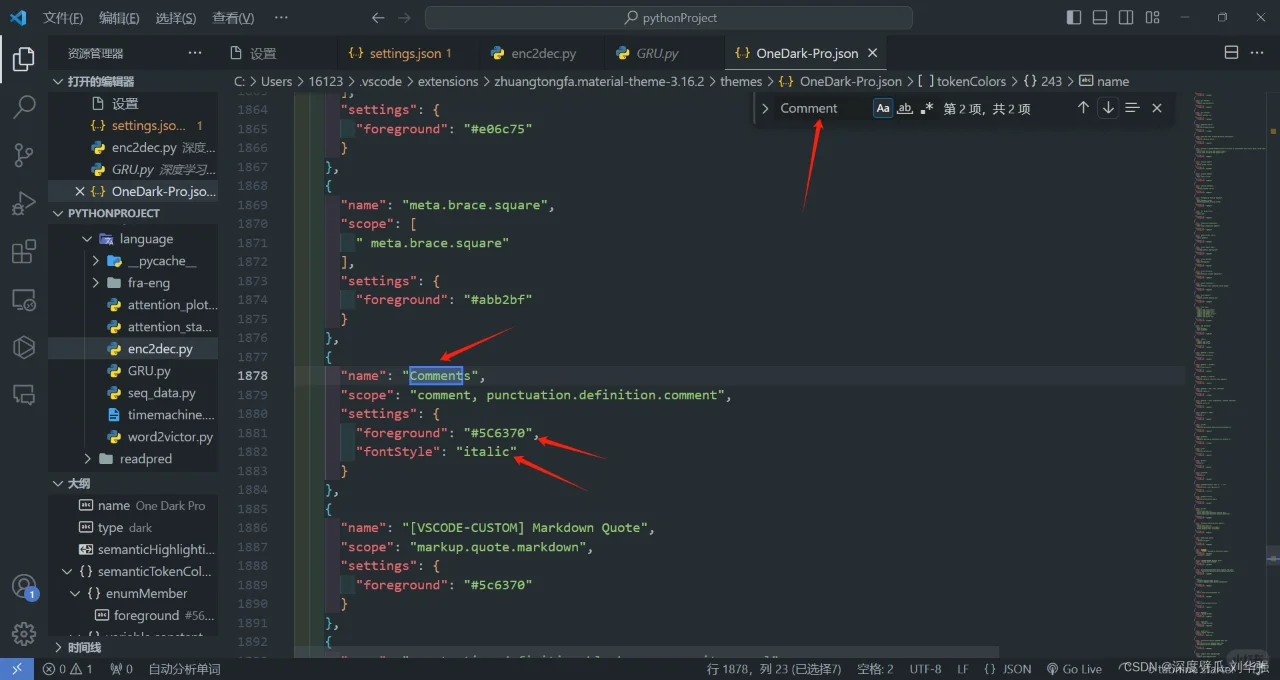Collapse the 打开的编辑器 section
The height and width of the screenshot is (680, 1280).
[57, 81]
